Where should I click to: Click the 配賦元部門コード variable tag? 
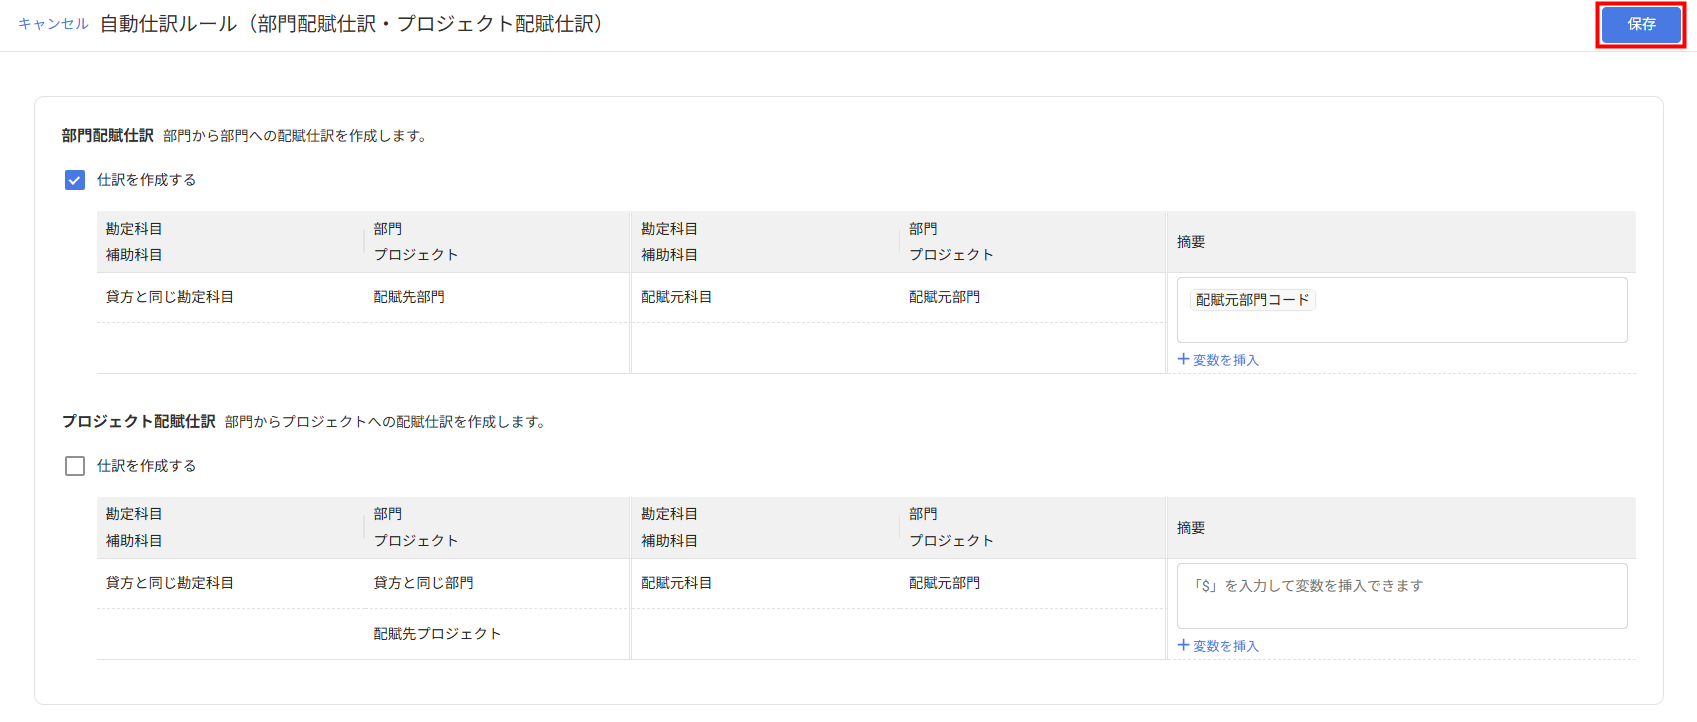click(x=1252, y=300)
